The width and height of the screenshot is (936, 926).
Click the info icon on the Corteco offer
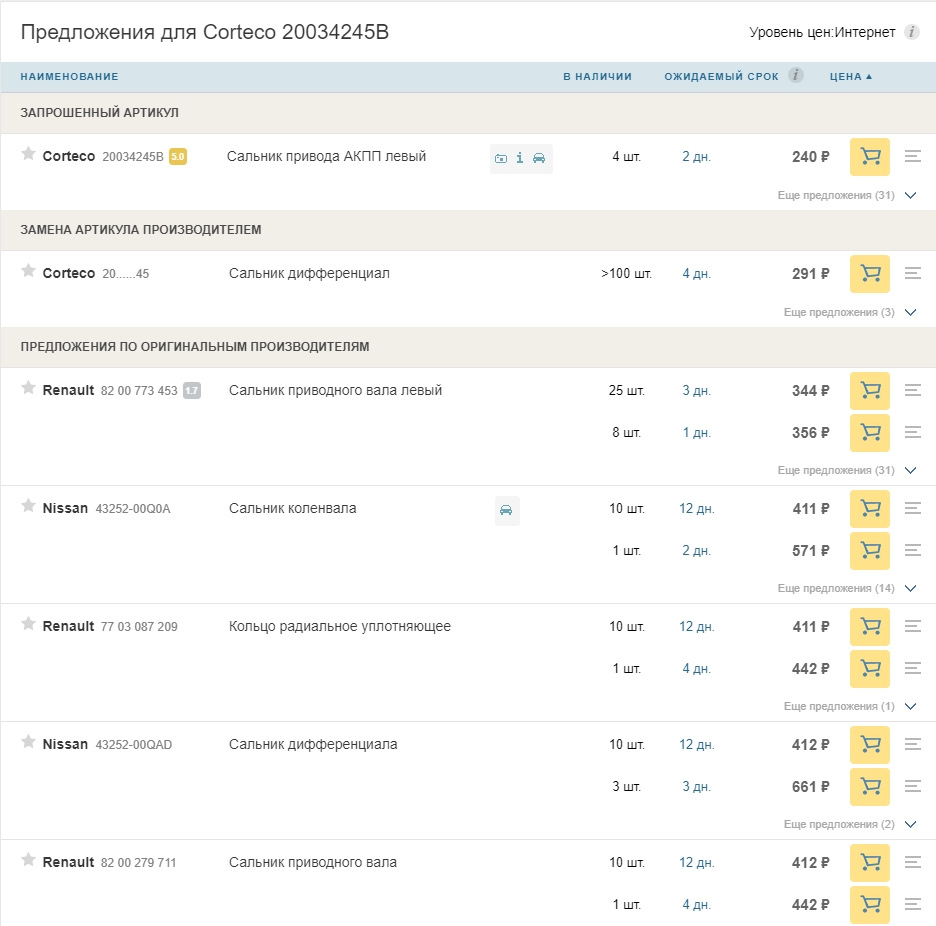[x=520, y=158]
